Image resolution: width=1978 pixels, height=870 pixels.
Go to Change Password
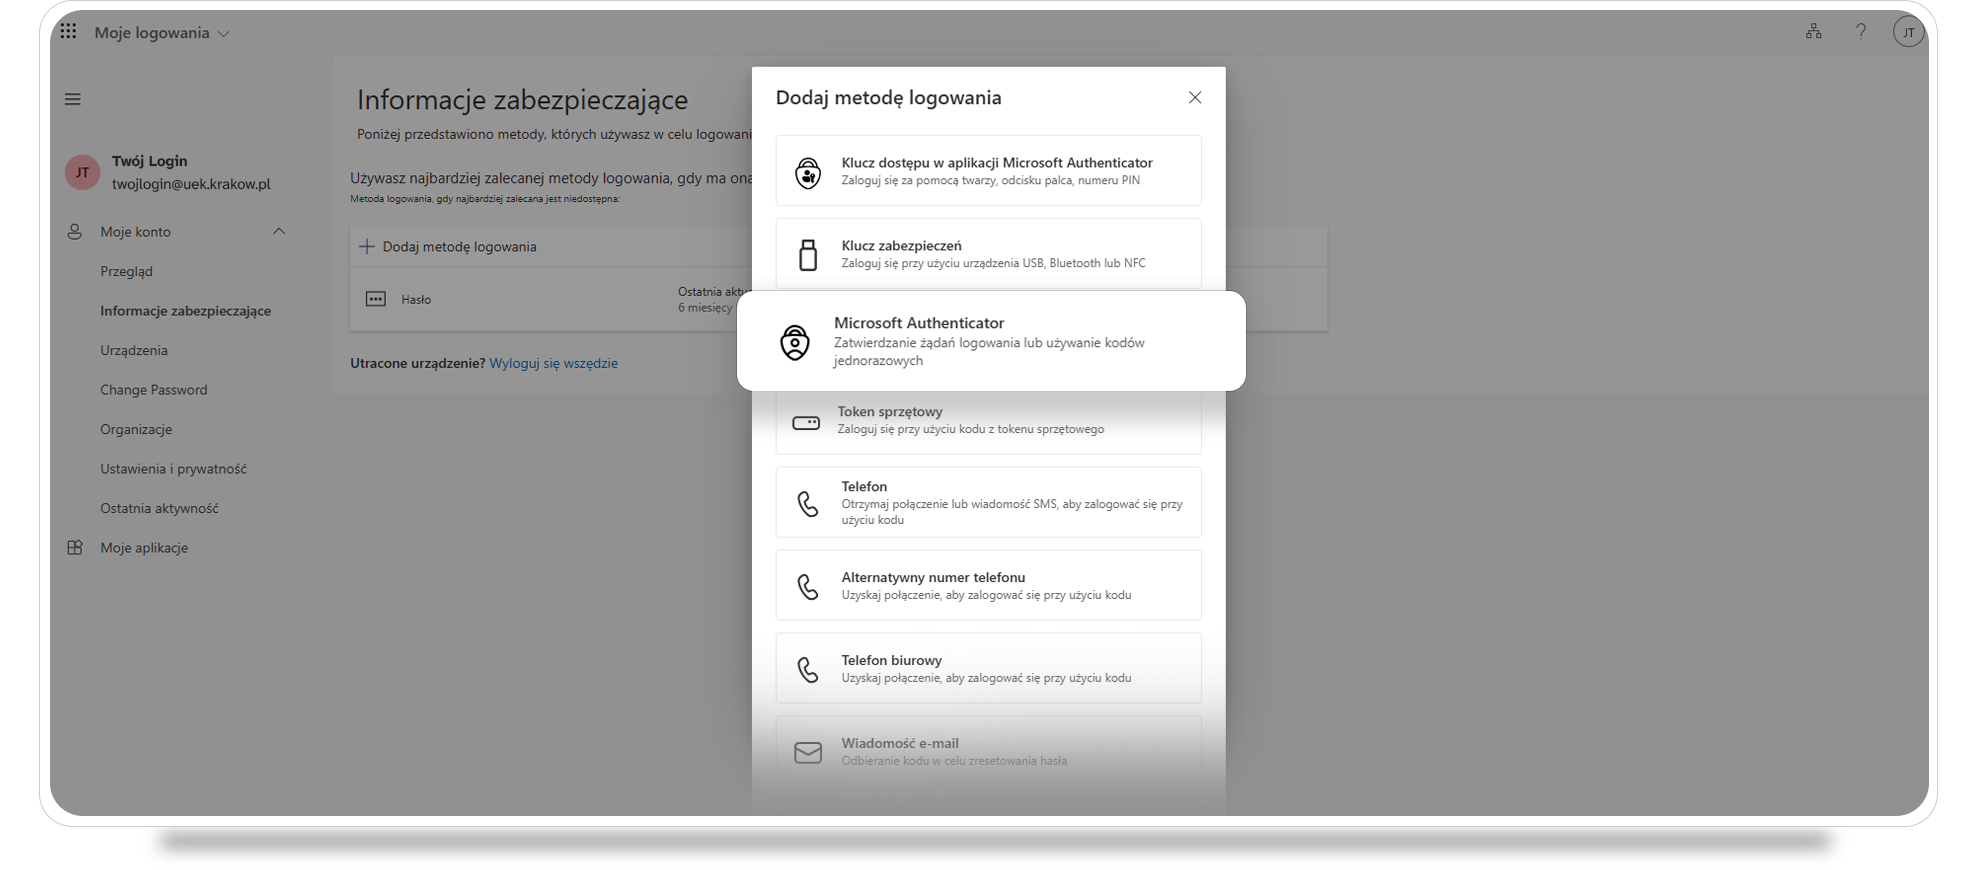coord(154,390)
